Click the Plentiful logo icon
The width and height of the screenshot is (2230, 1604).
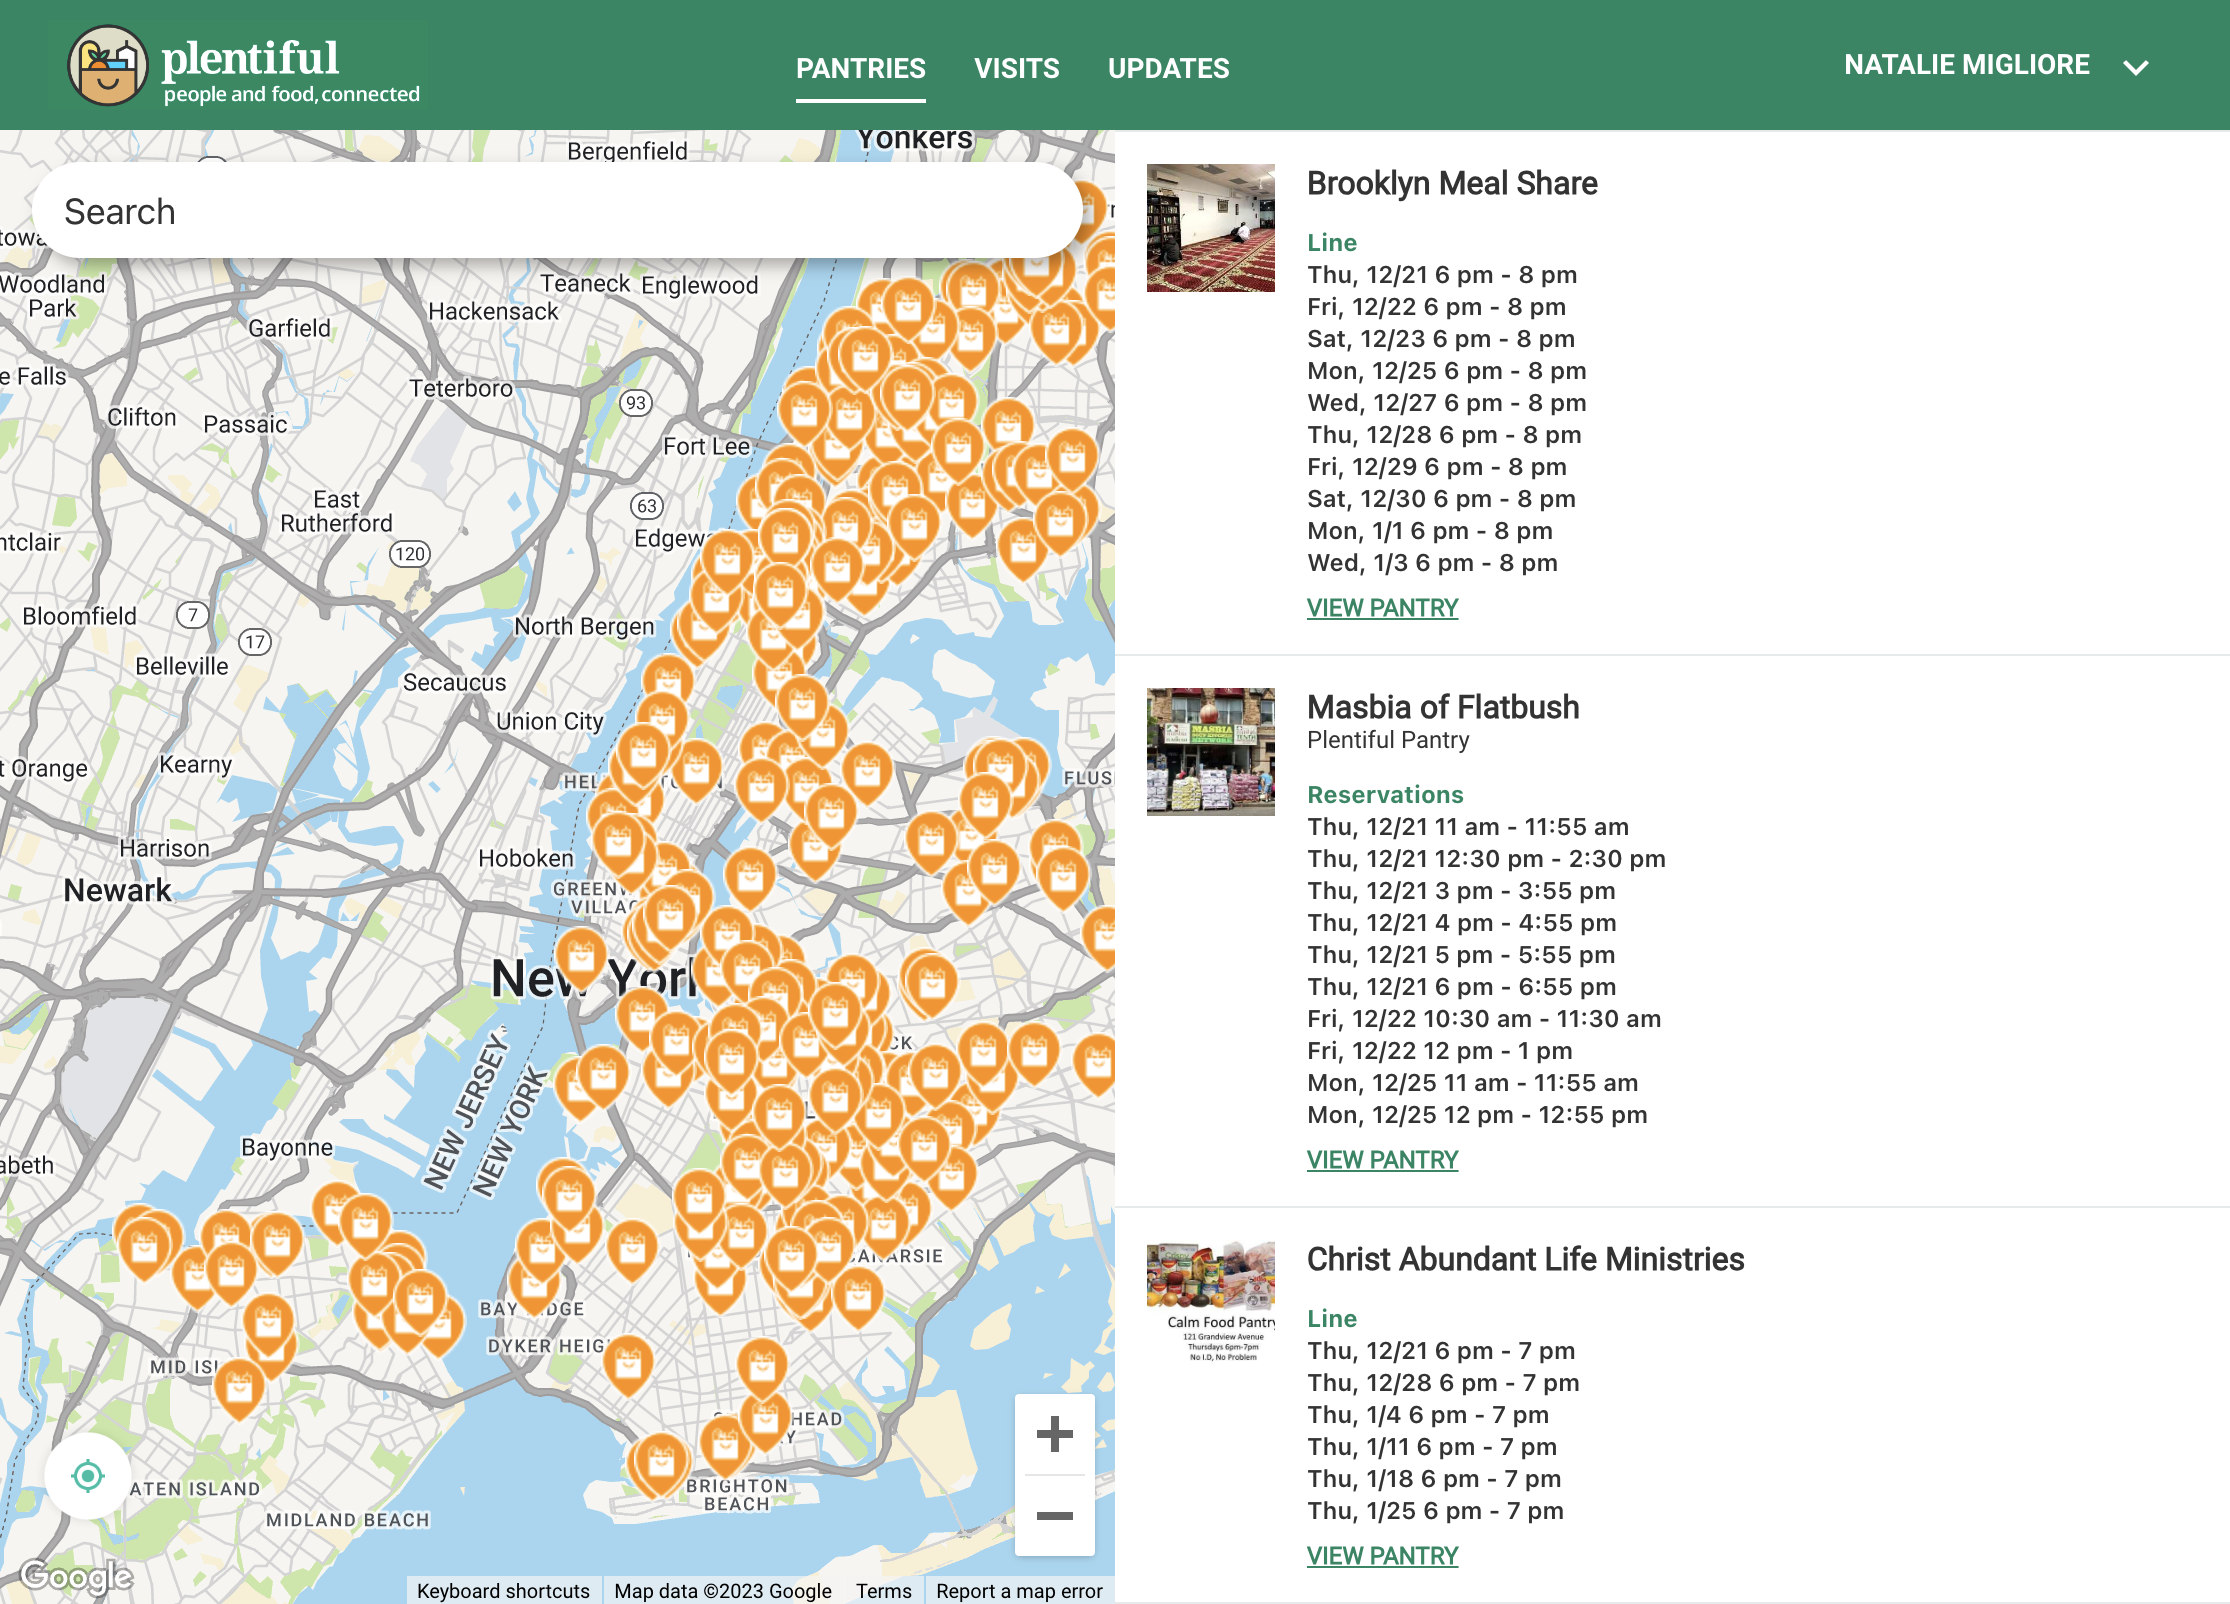coord(108,66)
